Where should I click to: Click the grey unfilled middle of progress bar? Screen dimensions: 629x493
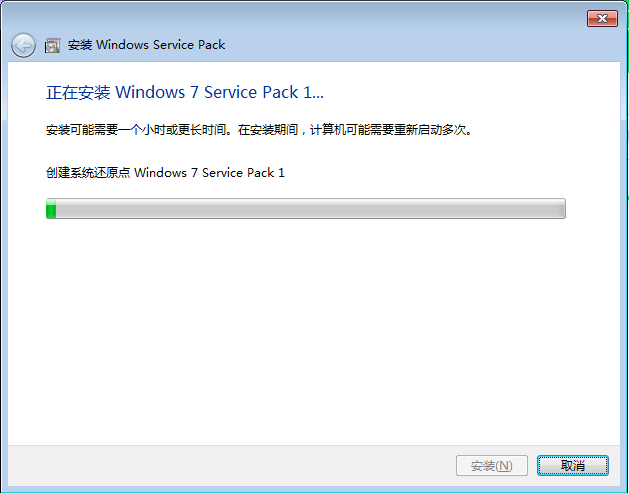(x=310, y=208)
